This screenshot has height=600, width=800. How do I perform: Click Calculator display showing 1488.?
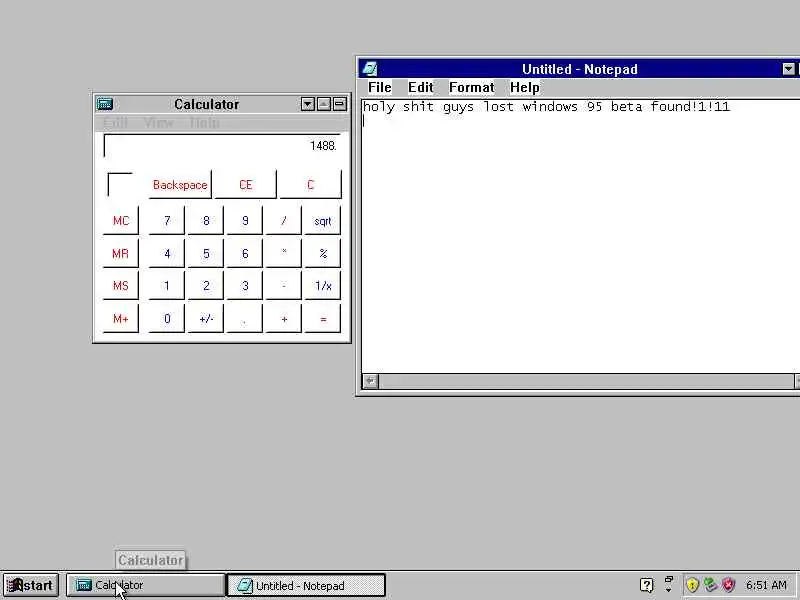[222, 146]
